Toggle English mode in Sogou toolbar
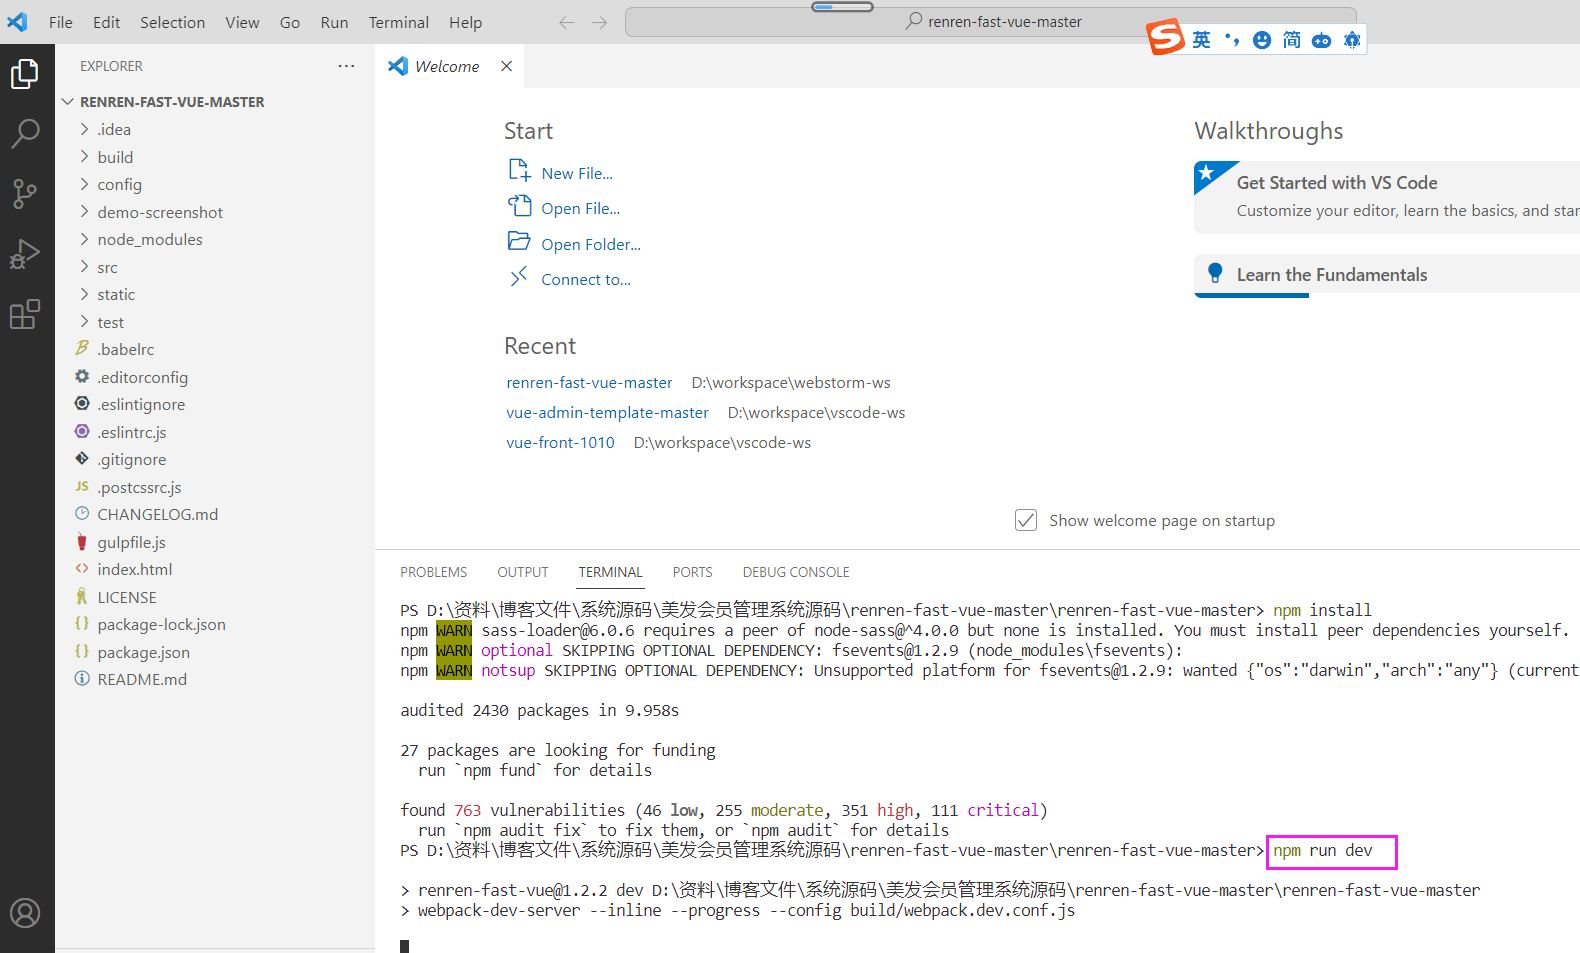The height and width of the screenshot is (953, 1580). (x=1202, y=40)
